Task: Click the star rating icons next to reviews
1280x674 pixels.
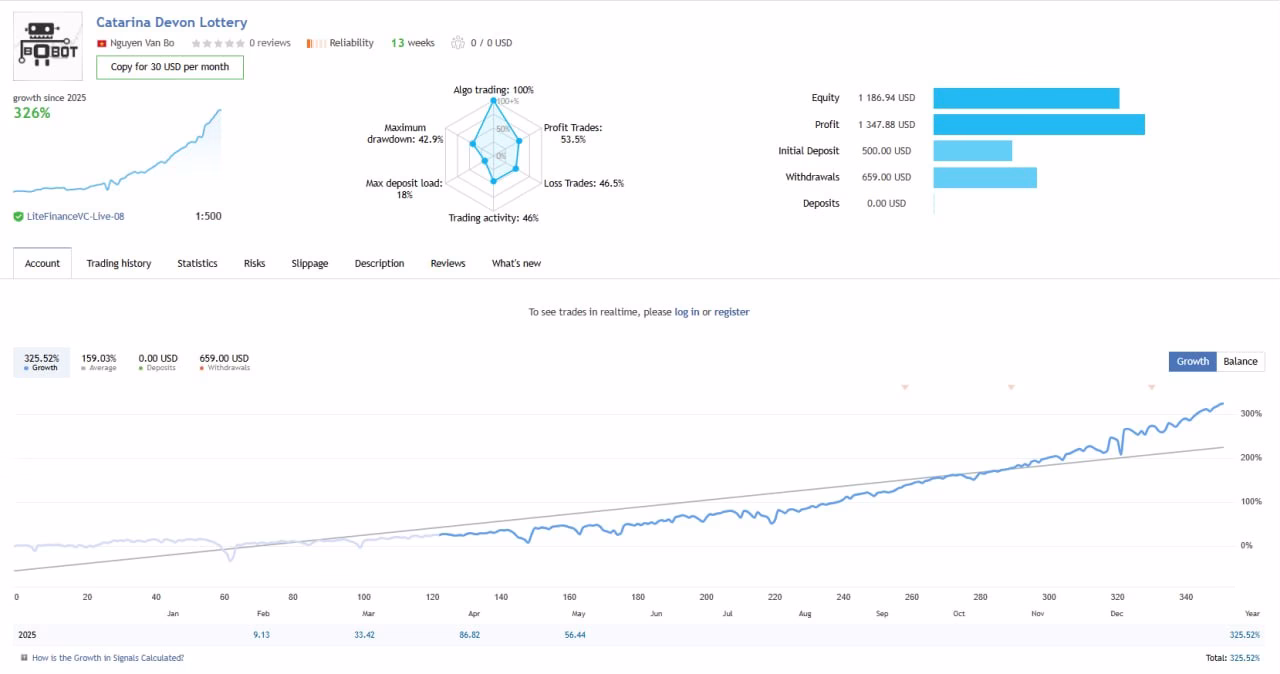Action: click(217, 43)
